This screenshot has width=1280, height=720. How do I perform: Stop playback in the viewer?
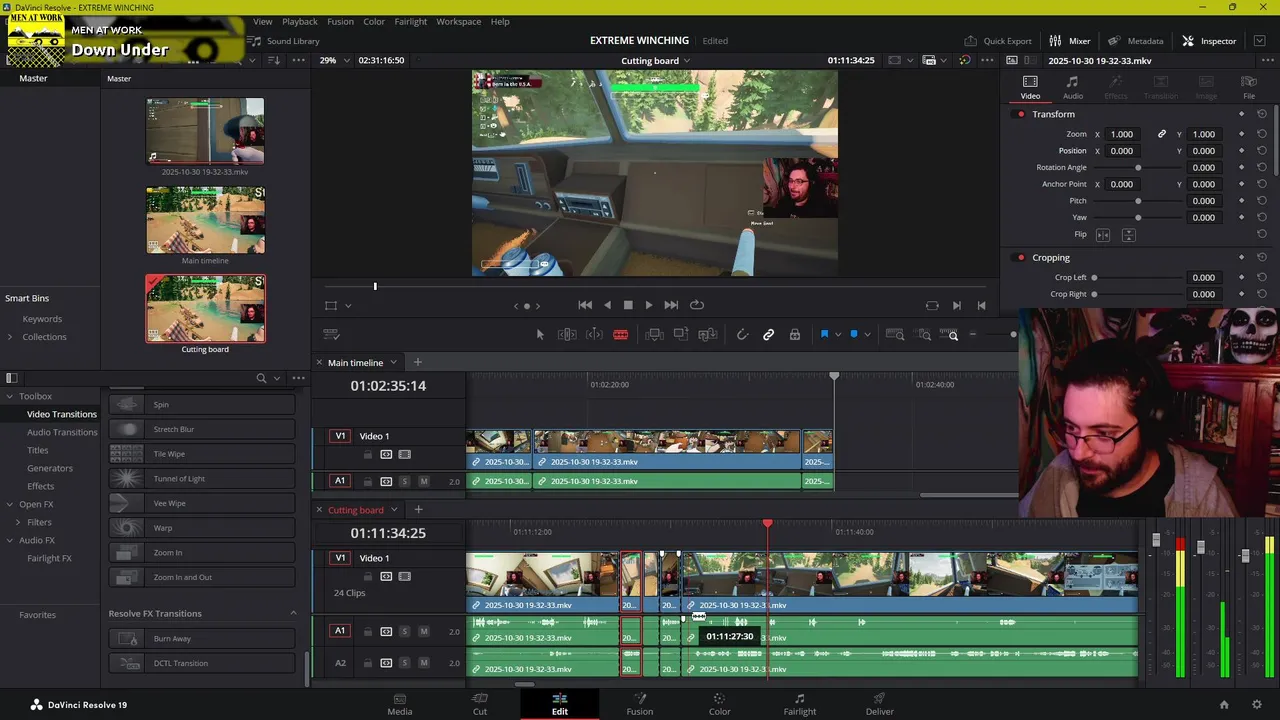[628, 305]
